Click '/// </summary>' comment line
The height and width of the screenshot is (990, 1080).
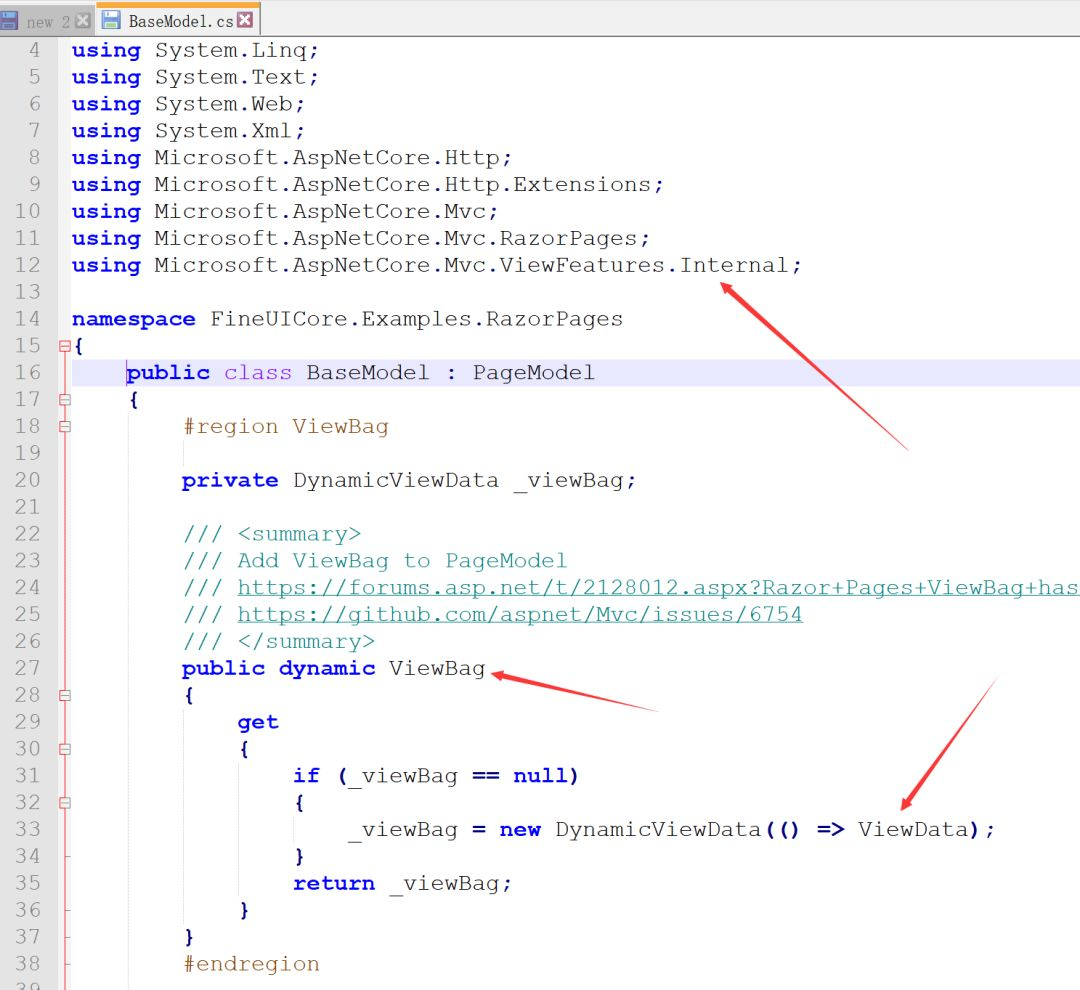[279, 641]
